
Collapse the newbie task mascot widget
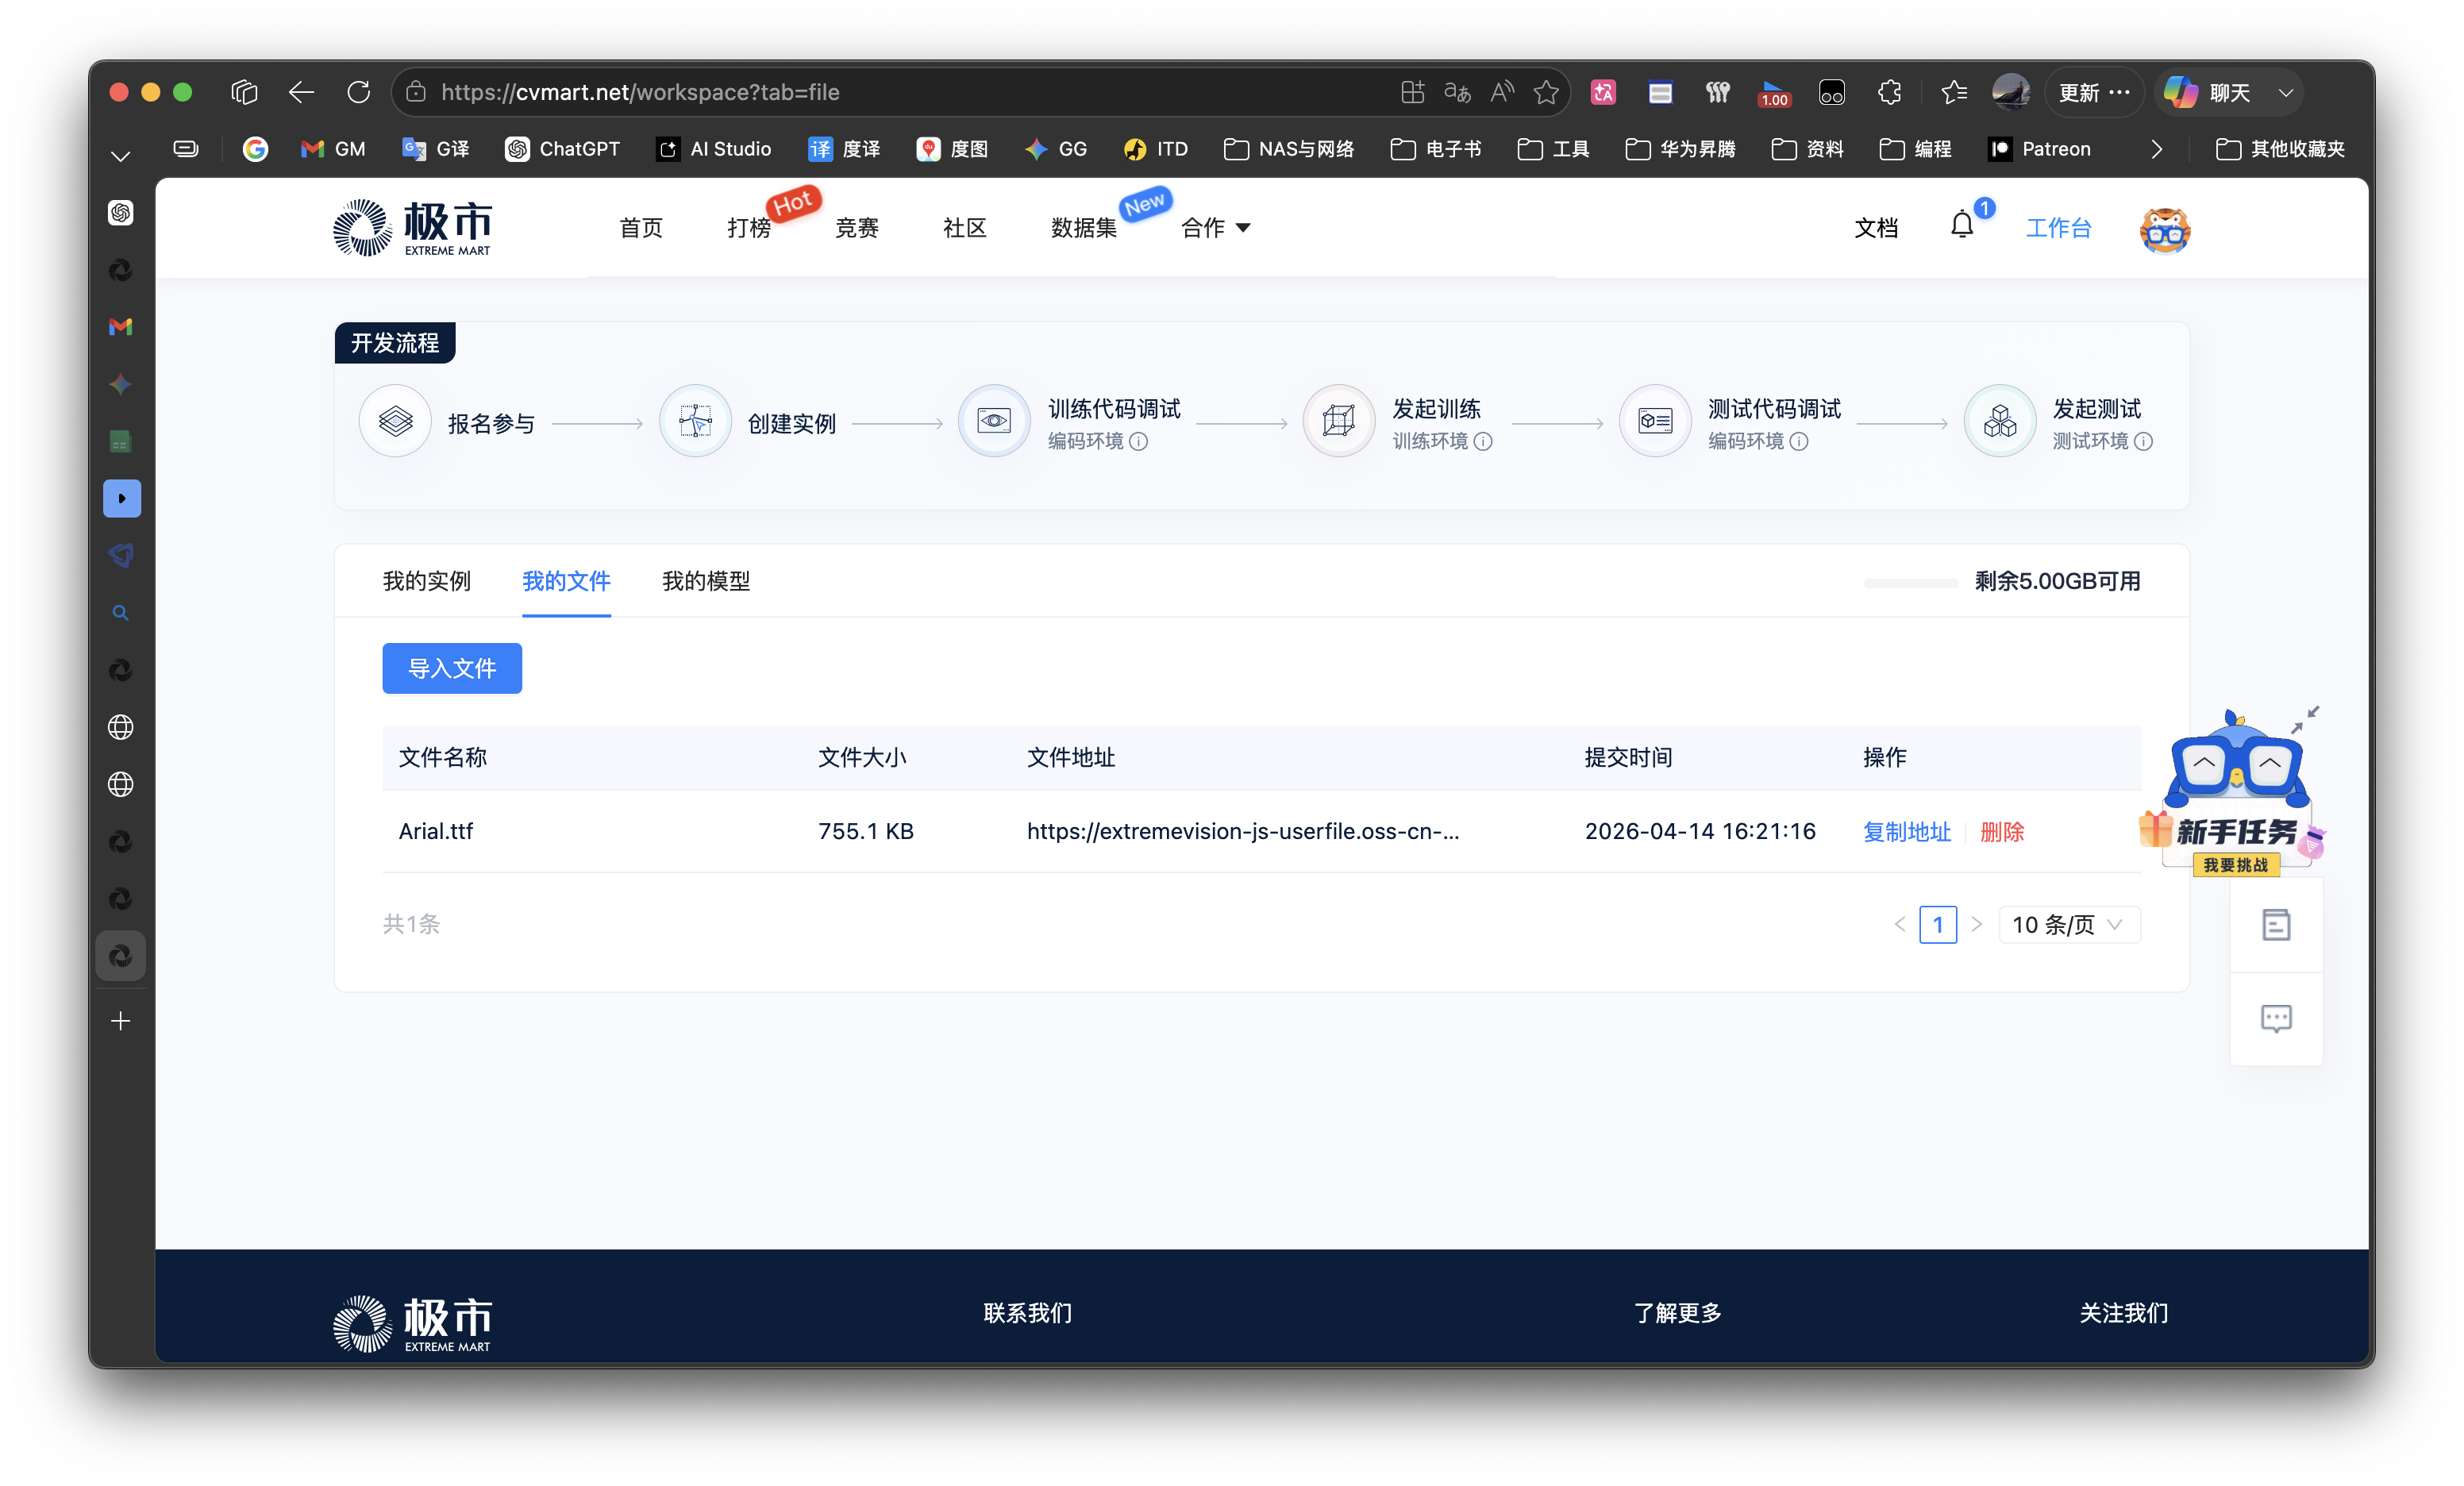(x=2304, y=719)
